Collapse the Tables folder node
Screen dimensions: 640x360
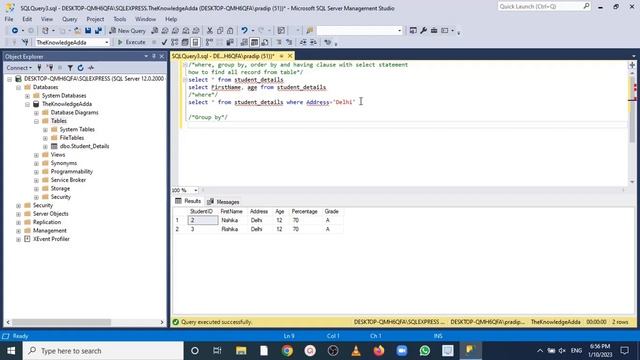tap(36, 121)
